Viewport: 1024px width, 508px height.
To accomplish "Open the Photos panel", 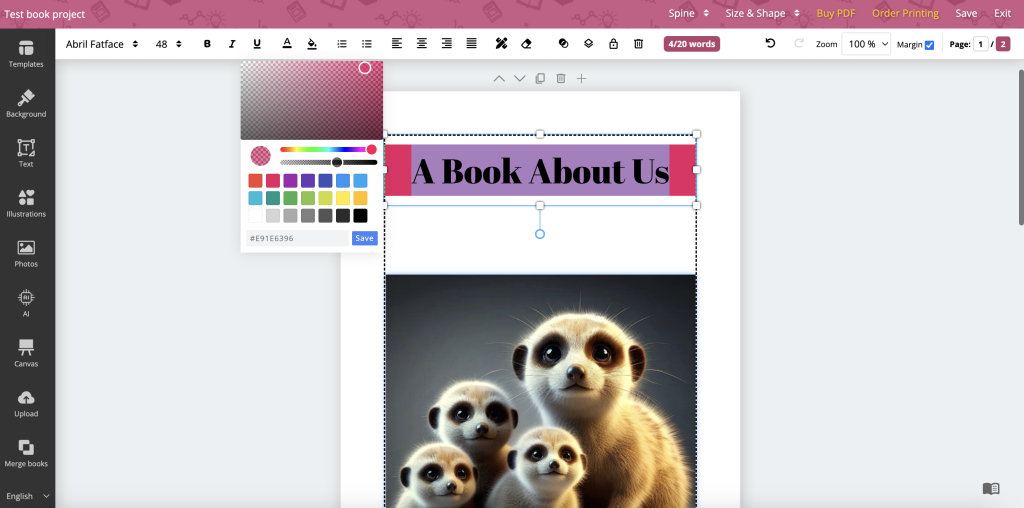I will pos(26,253).
